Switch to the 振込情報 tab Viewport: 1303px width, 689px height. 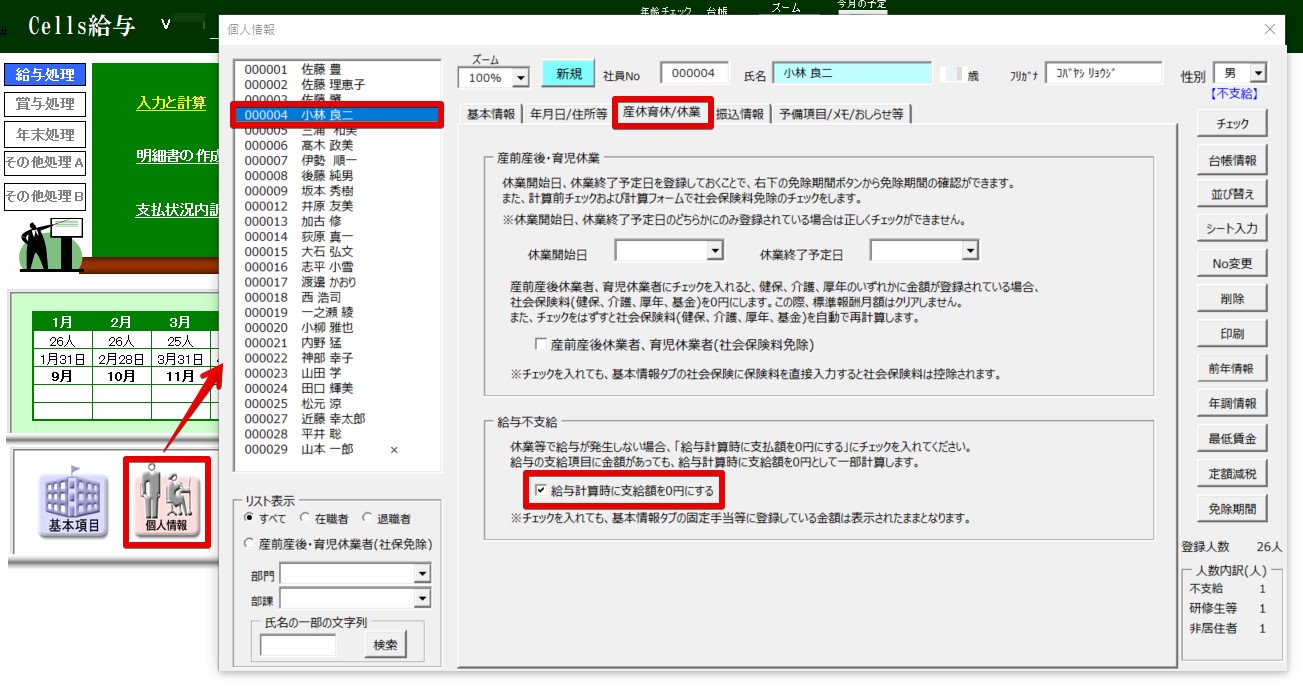click(x=740, y=114)
